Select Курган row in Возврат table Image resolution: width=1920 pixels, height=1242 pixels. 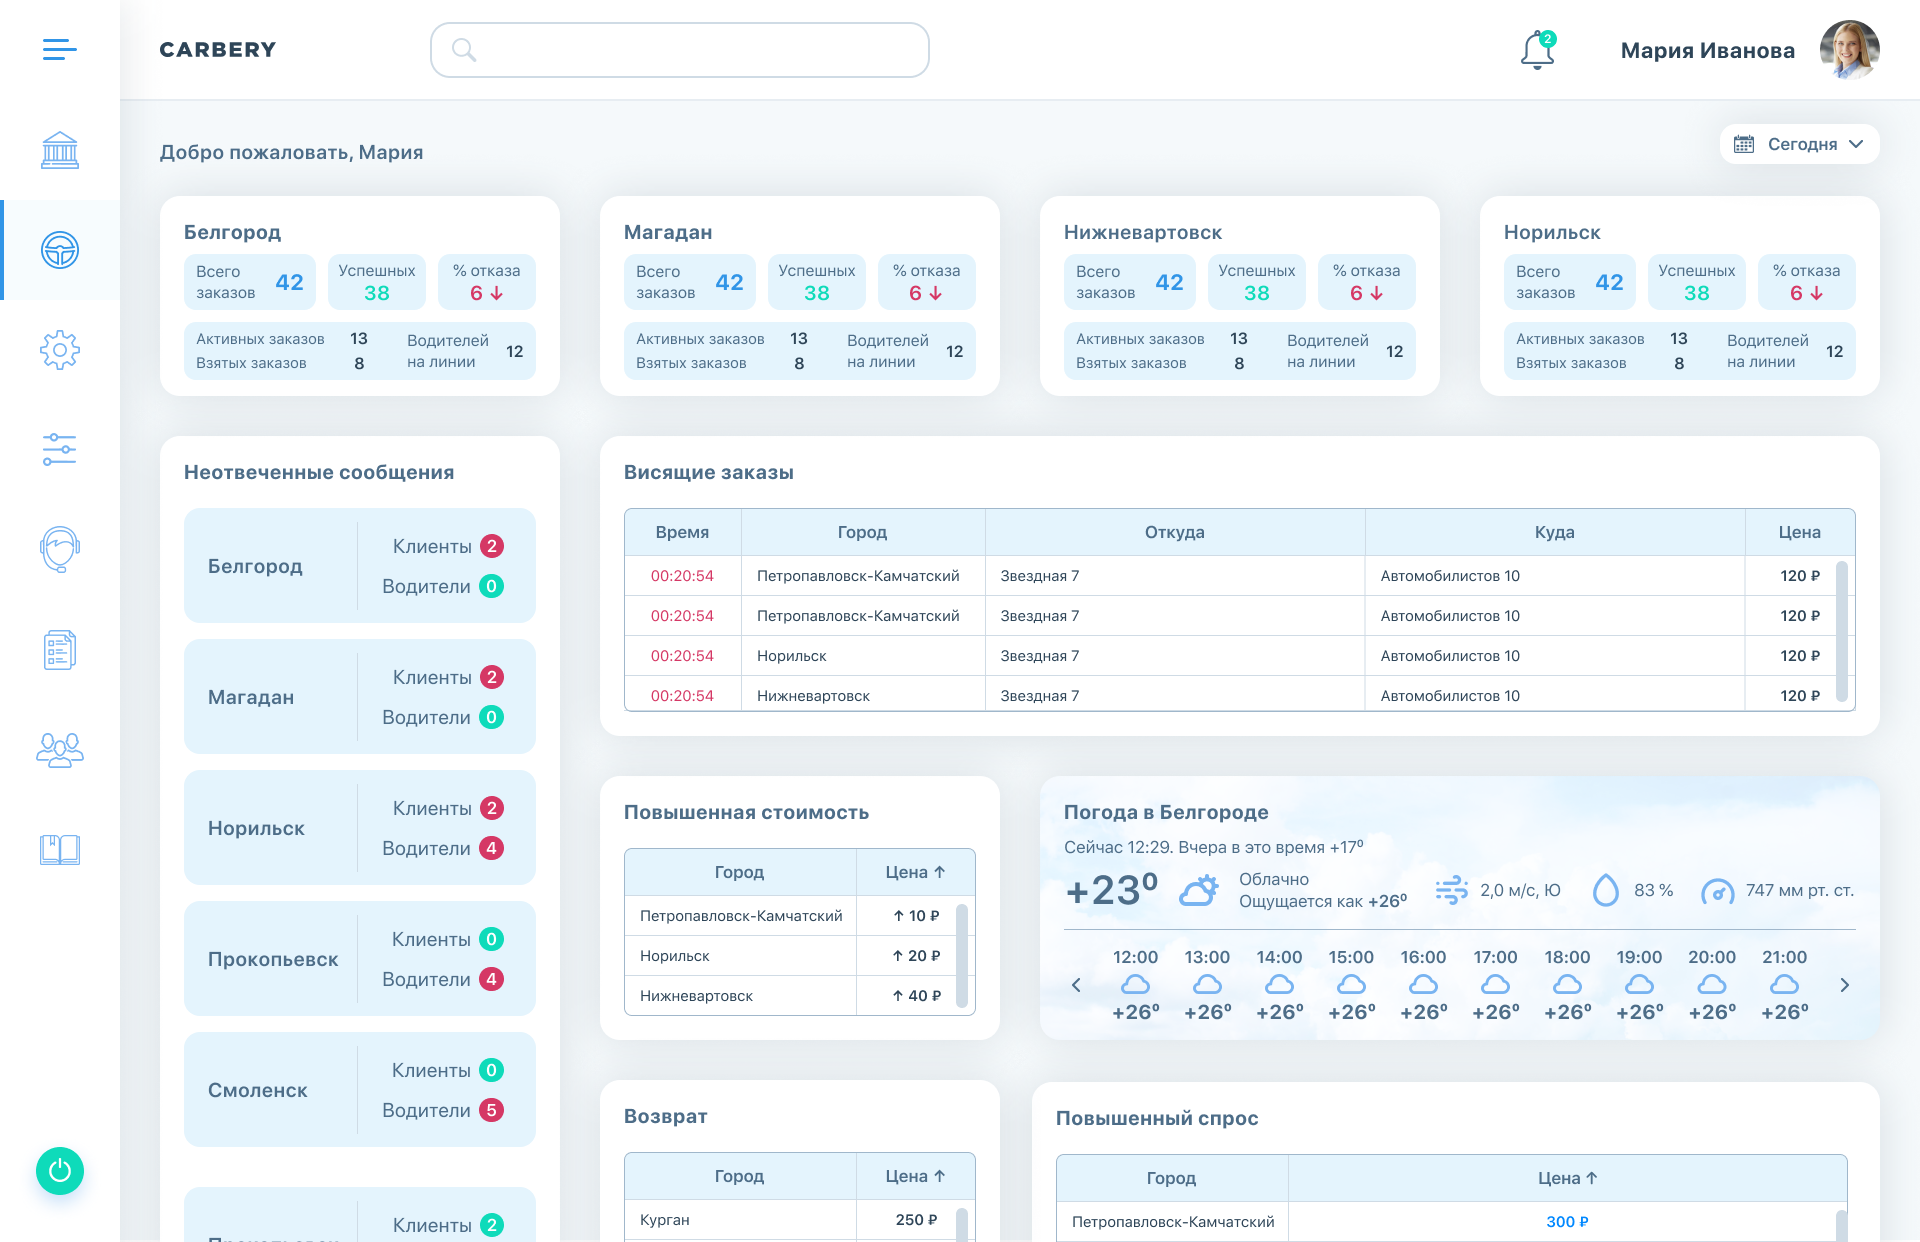(800, 1220)
